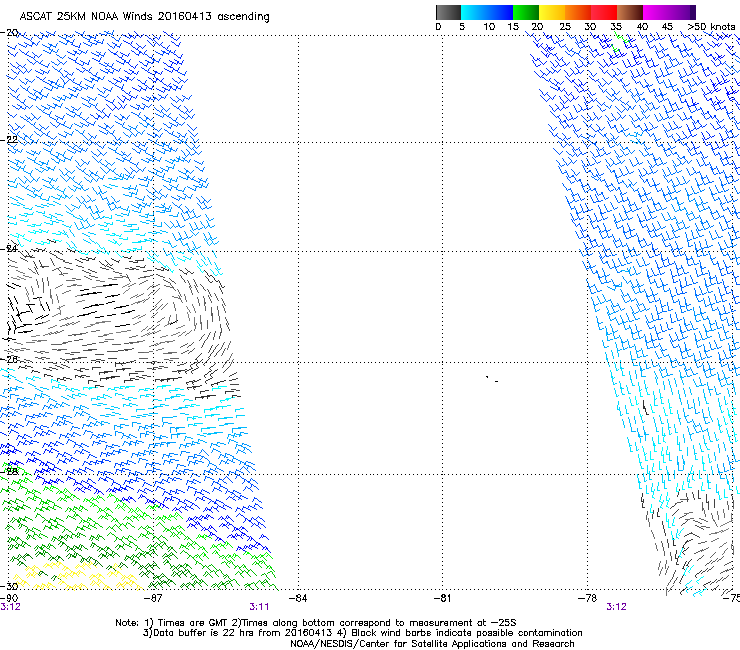740x650 pixels.
Task: Click the "3:12" time label near -78
Action: (616, 607)
